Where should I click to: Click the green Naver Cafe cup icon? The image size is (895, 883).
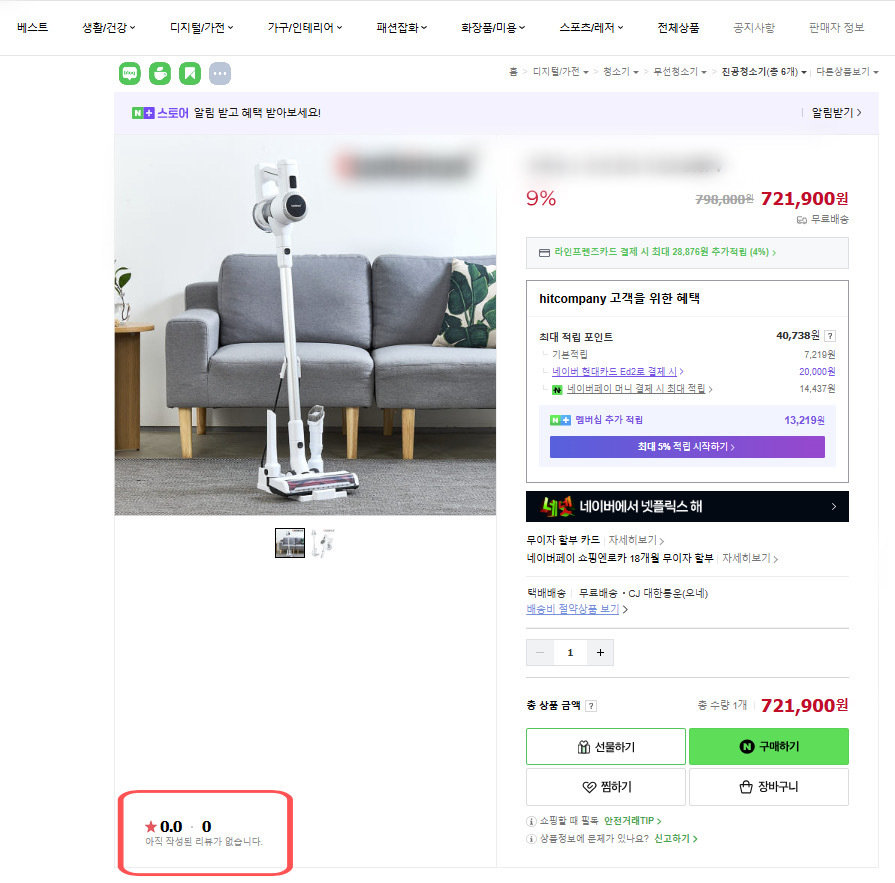(x=160, y=73)
